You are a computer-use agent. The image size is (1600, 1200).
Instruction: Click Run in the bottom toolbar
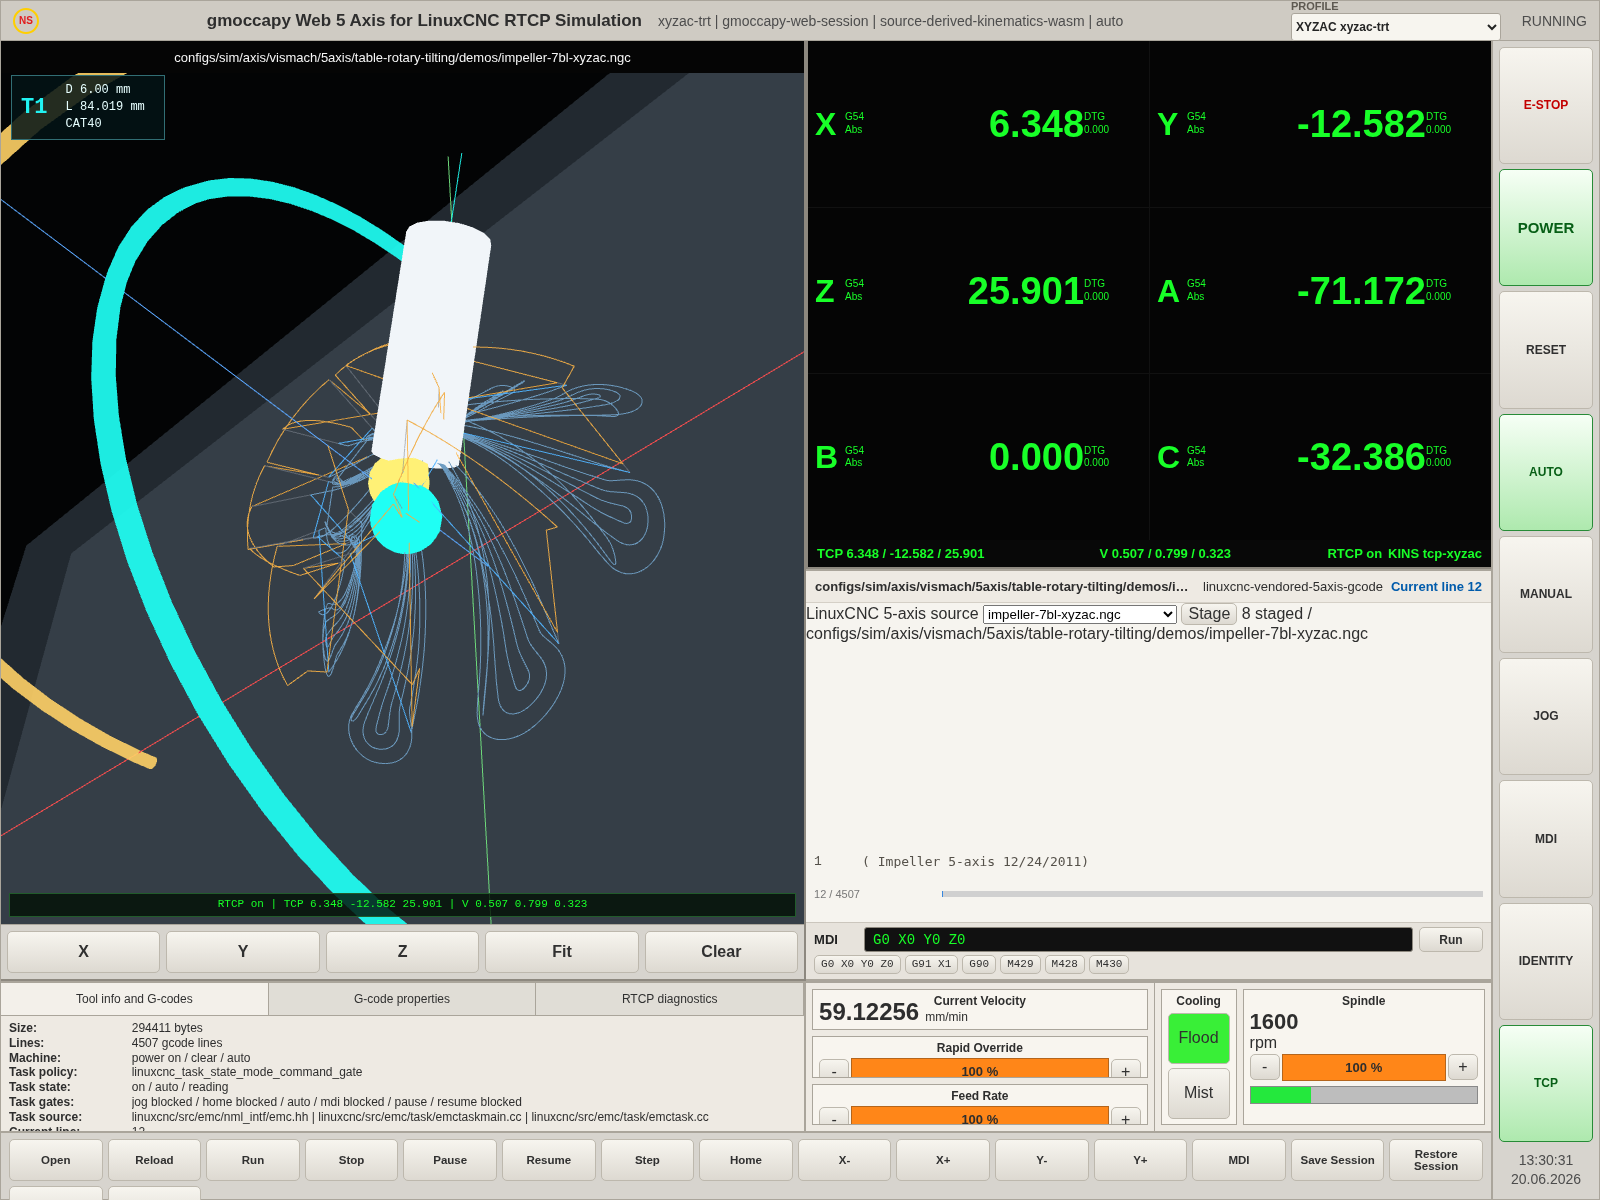[253, 1160]
